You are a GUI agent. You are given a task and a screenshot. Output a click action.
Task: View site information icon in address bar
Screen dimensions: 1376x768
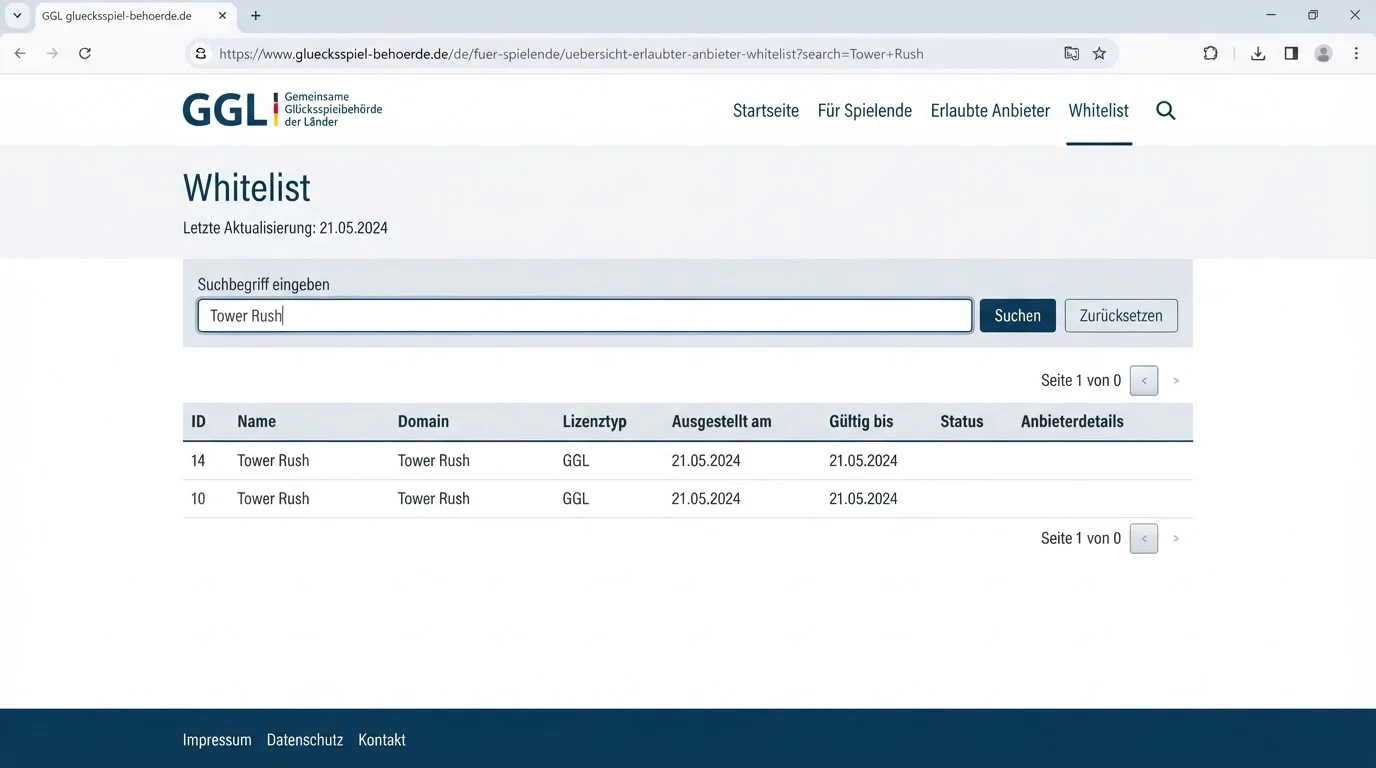coord(201,54)
